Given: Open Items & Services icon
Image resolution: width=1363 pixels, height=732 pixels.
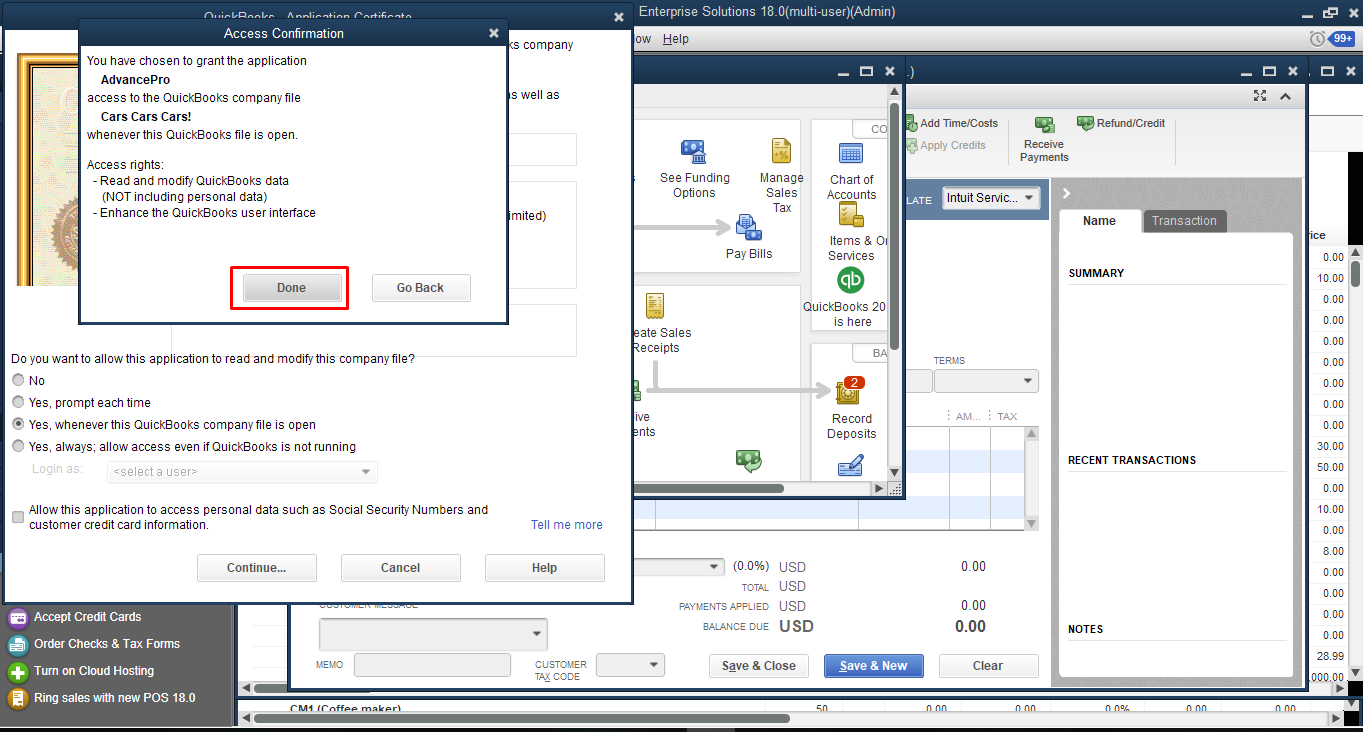Looking at the screenshot, I should coord(851,215).
